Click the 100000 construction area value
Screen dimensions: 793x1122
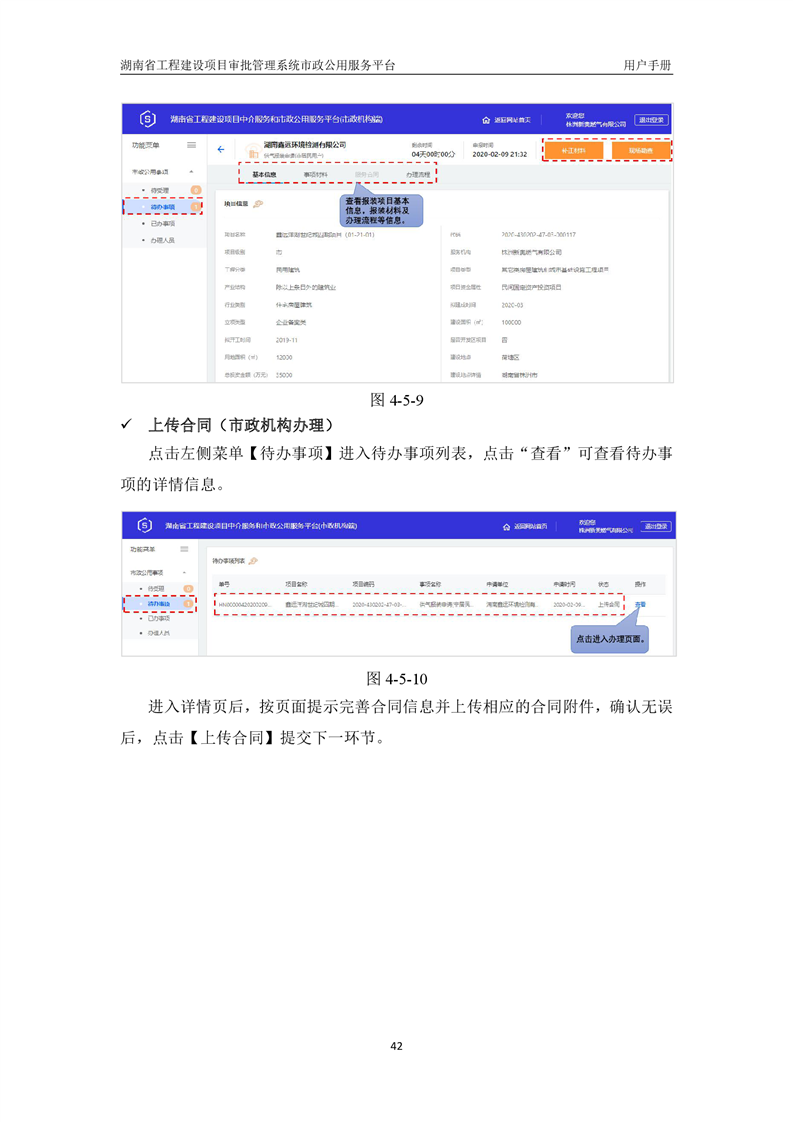pos(512,323)
